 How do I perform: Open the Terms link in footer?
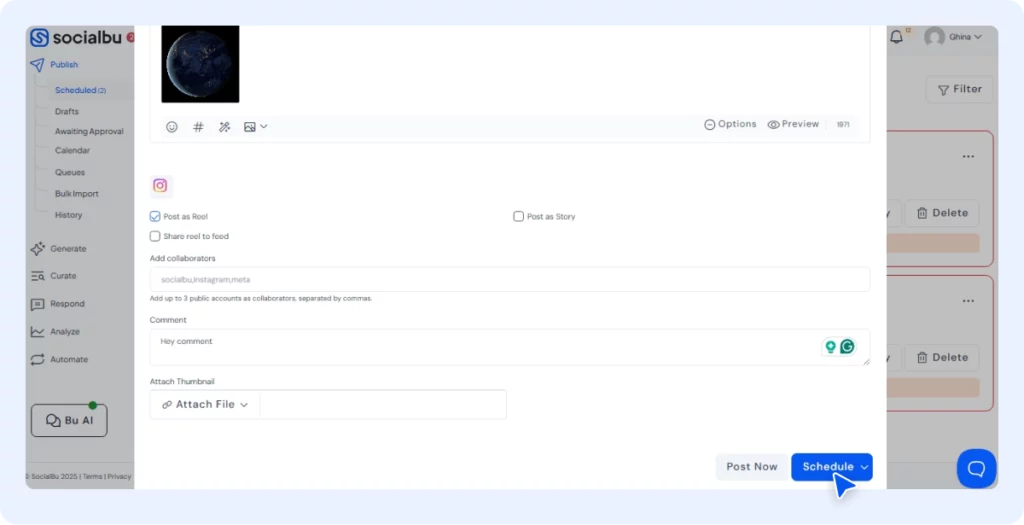(x=92, y=477)
